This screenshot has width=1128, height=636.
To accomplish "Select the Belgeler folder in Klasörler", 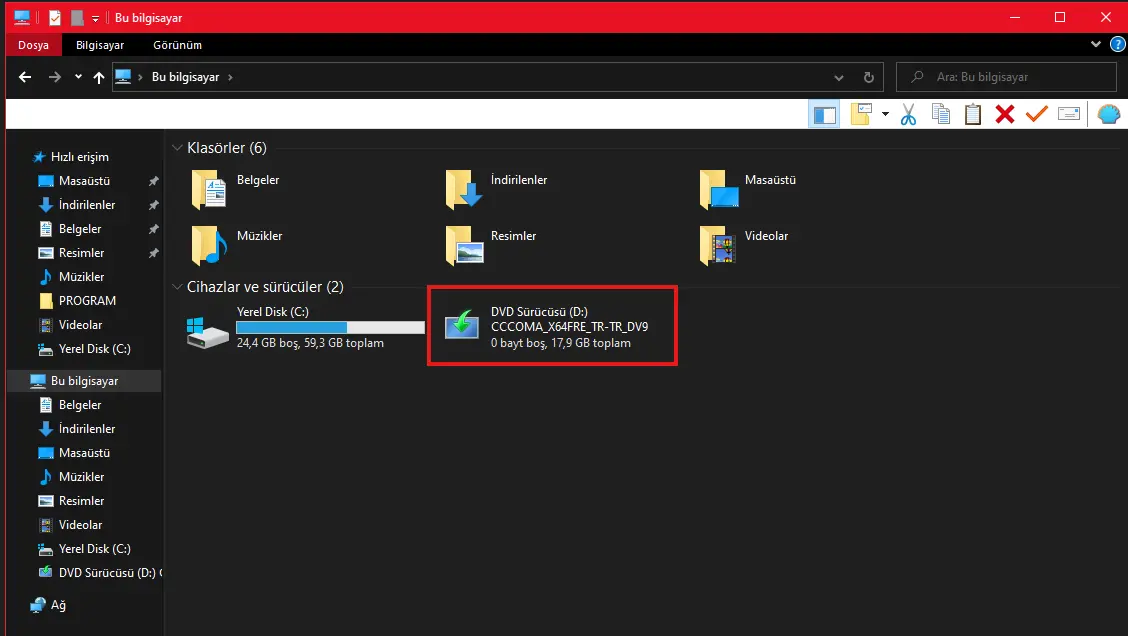I will tap(235, 189).
